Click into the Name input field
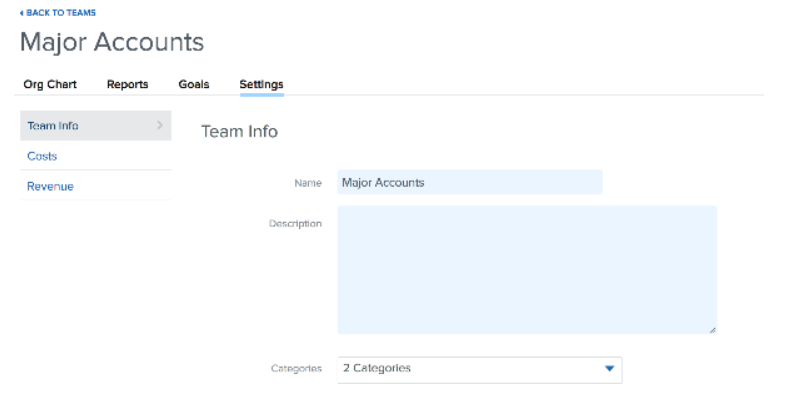 pyautogui.click(x=470, y=182)
